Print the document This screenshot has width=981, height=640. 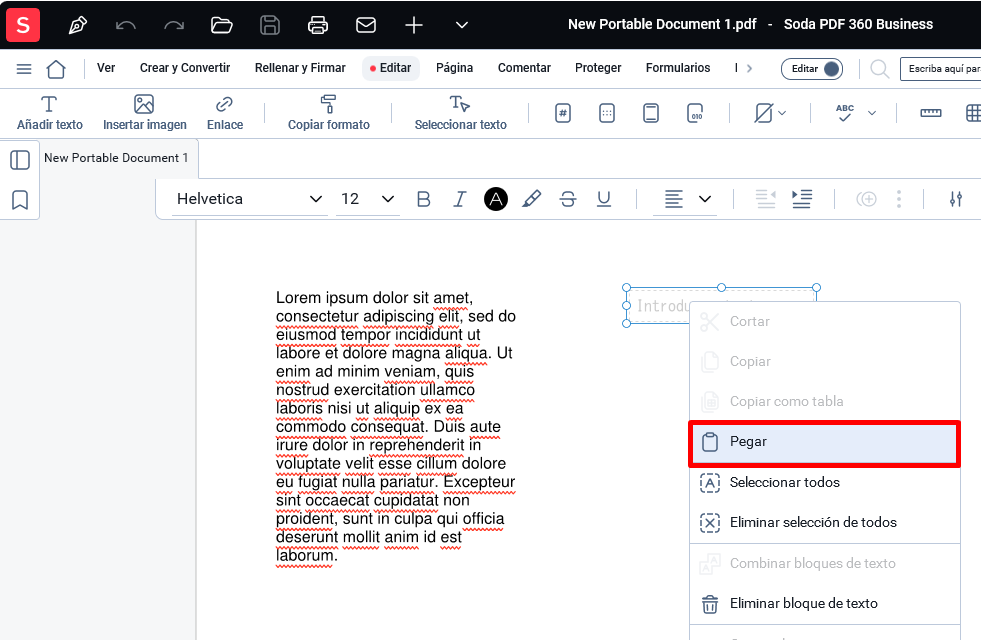[x=318, y=25]
